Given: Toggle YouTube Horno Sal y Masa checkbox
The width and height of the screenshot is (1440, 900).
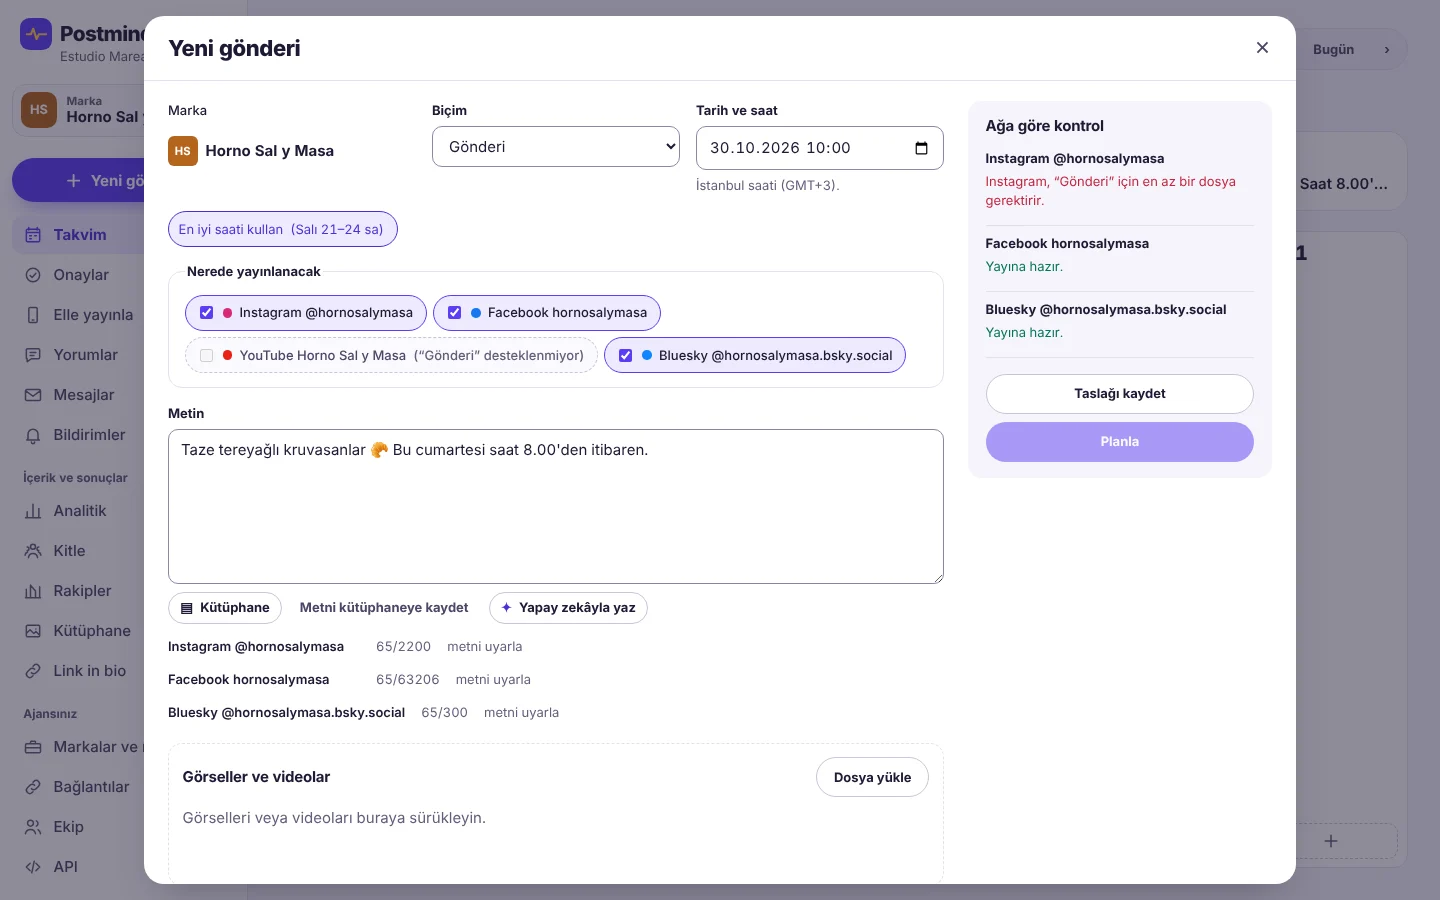Looking at the screenshot, I should tap(207, 355).
